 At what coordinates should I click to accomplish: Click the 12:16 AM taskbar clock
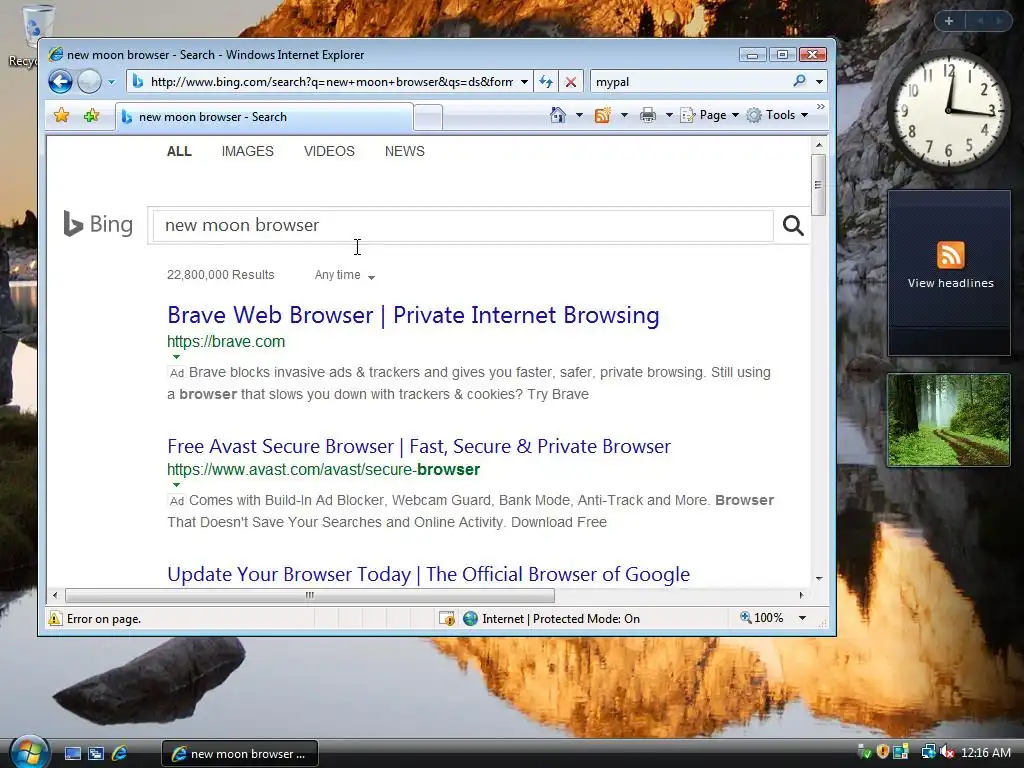click(986, 752)
